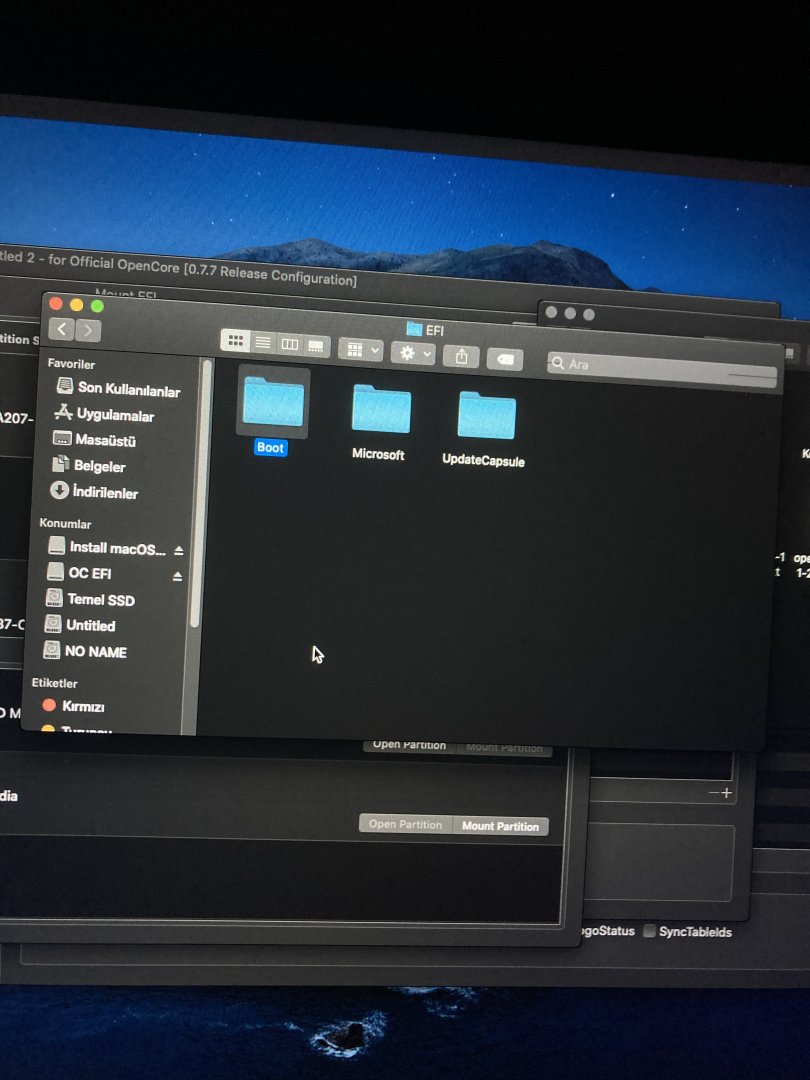Go back in Finder history
810x1080 pixels.
click(x=62, y=329)
